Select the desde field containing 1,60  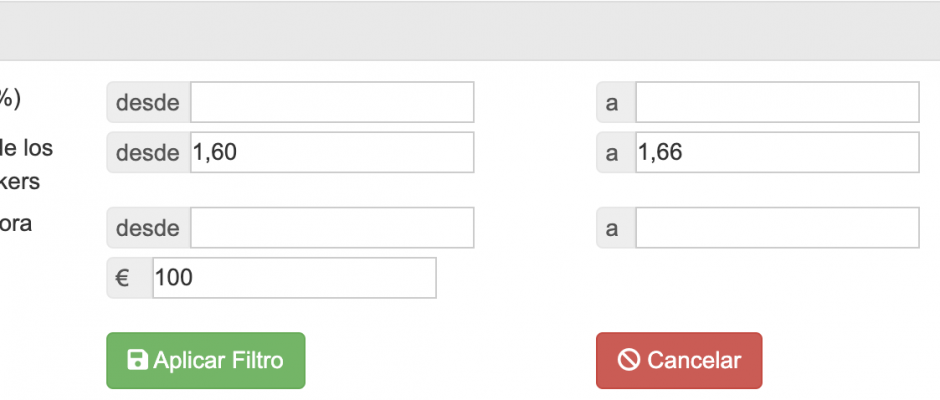tap(332, 152)
